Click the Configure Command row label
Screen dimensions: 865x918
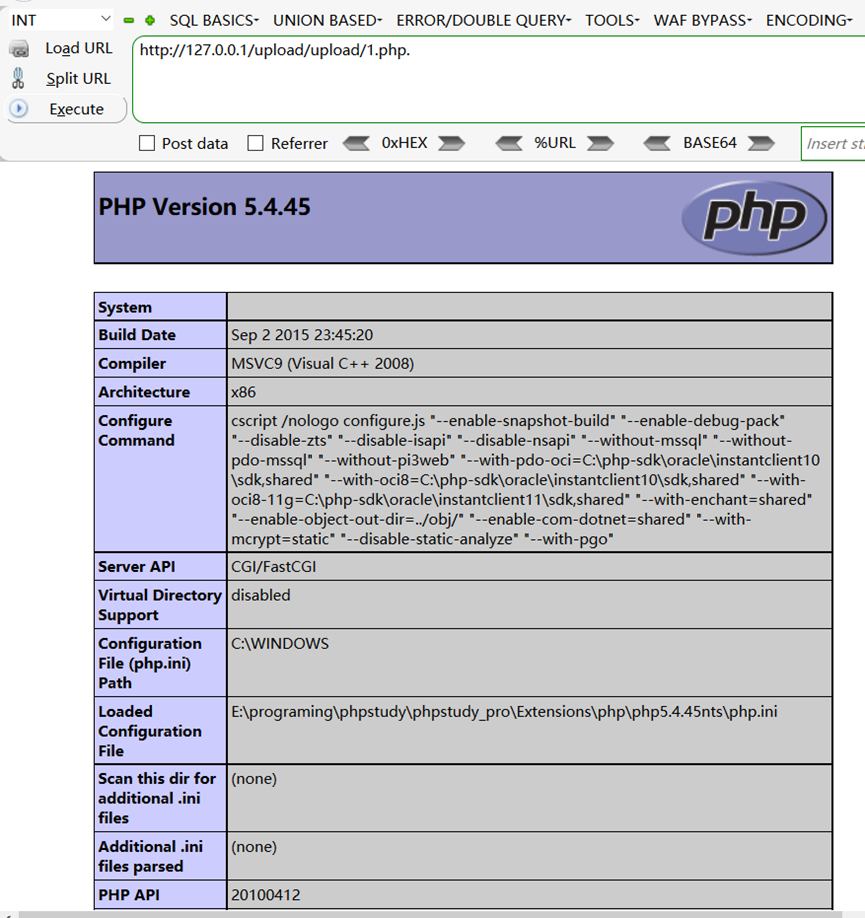(x=136, y=430)
